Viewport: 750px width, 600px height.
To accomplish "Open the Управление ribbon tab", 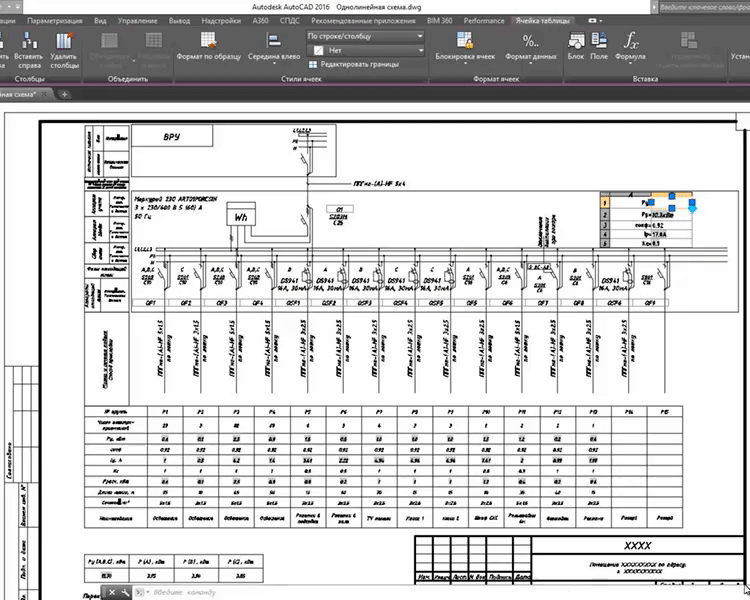I will 137,21.
